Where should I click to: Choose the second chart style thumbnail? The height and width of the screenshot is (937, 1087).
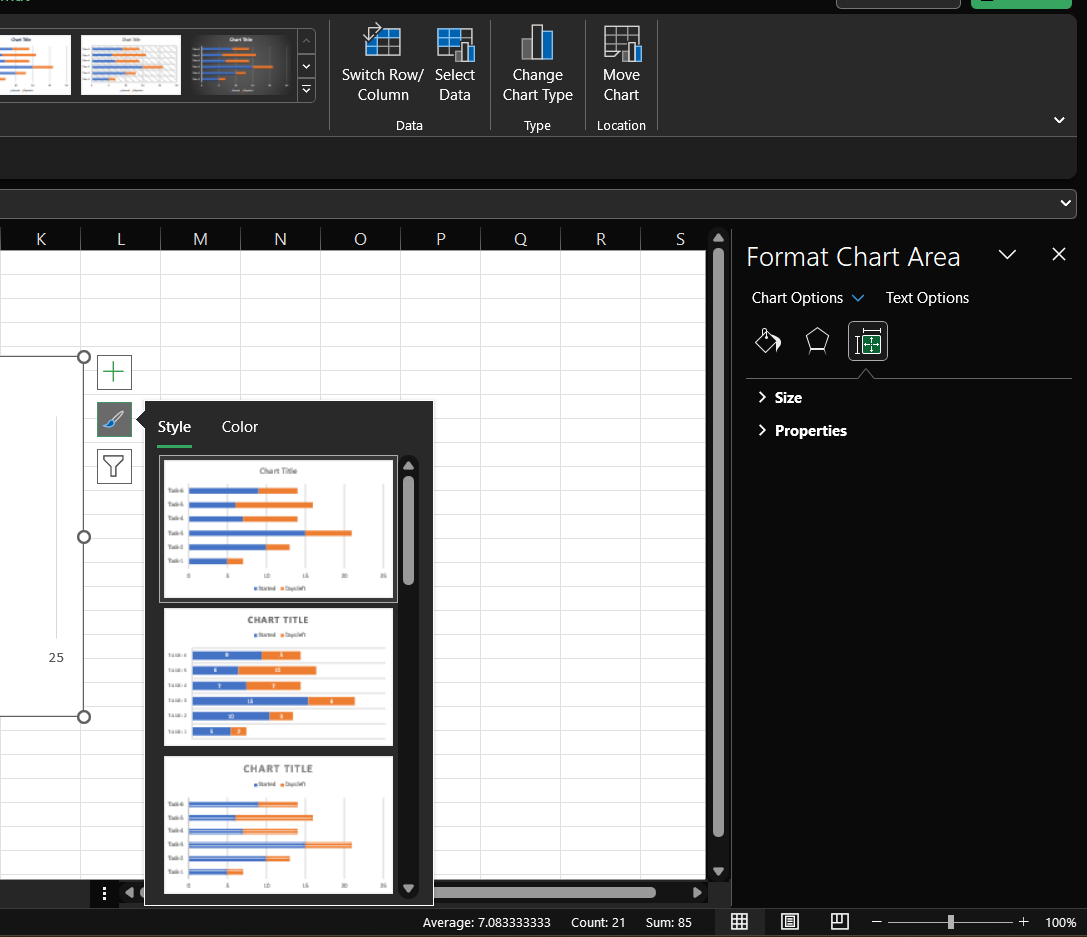(x=278, y=677)
